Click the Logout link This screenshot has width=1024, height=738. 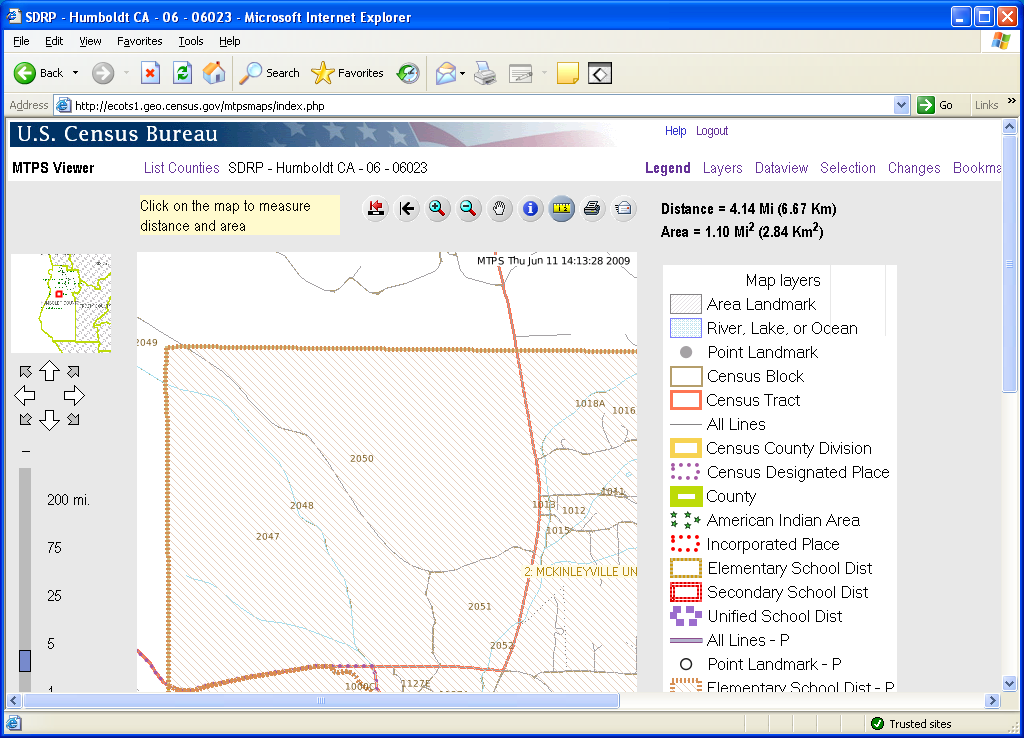click(x=712, y=131)
